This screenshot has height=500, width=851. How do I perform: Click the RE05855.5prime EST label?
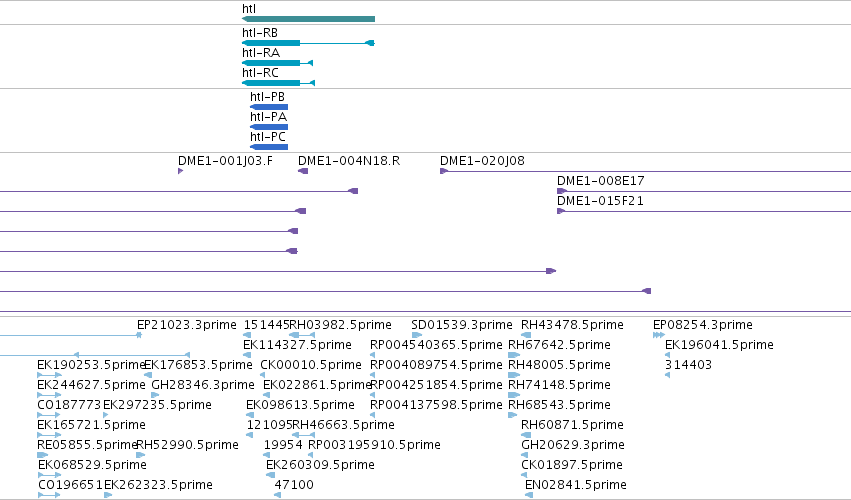click(x=87, y=445)
